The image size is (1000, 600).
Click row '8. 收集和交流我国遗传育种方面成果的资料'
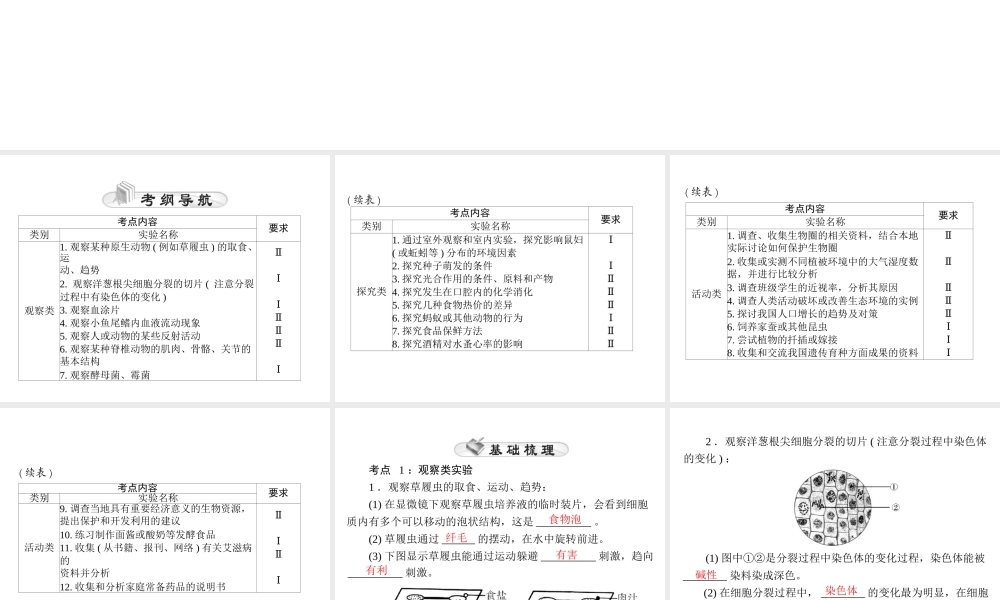(823, 353)
